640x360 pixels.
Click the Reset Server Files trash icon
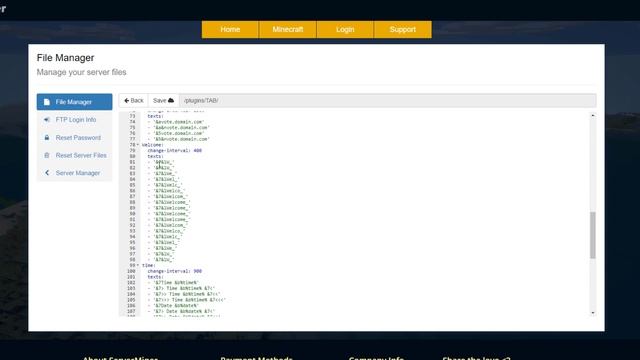(47, 155)
